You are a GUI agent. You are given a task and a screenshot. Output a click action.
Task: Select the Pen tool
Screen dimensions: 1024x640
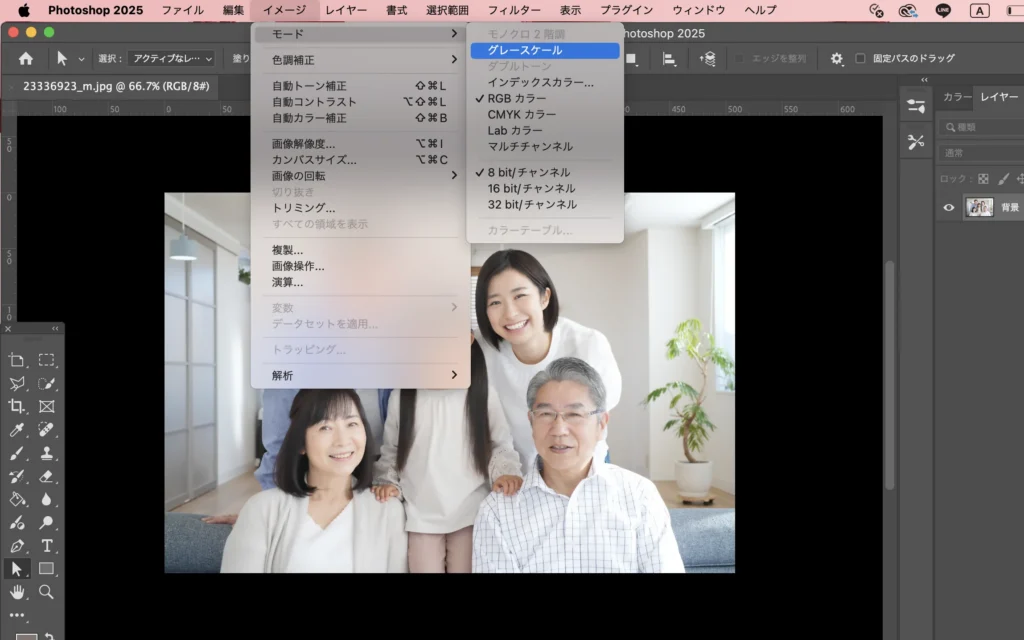pos(17,546)
